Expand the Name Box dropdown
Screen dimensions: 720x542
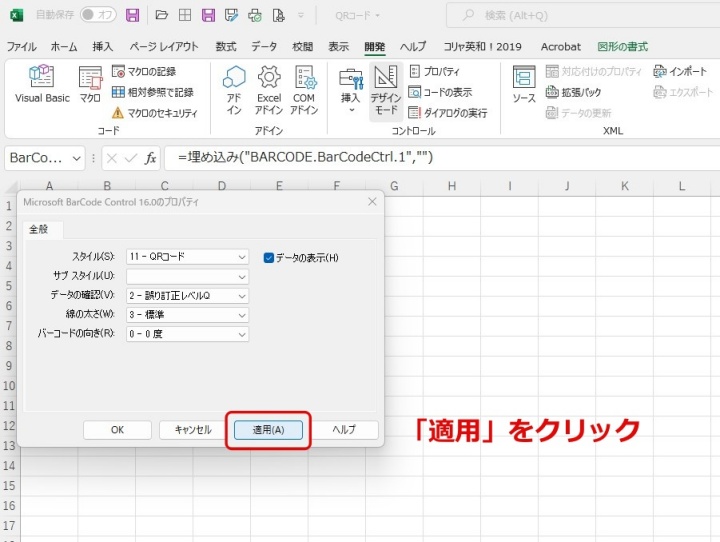tap(76, 158)
